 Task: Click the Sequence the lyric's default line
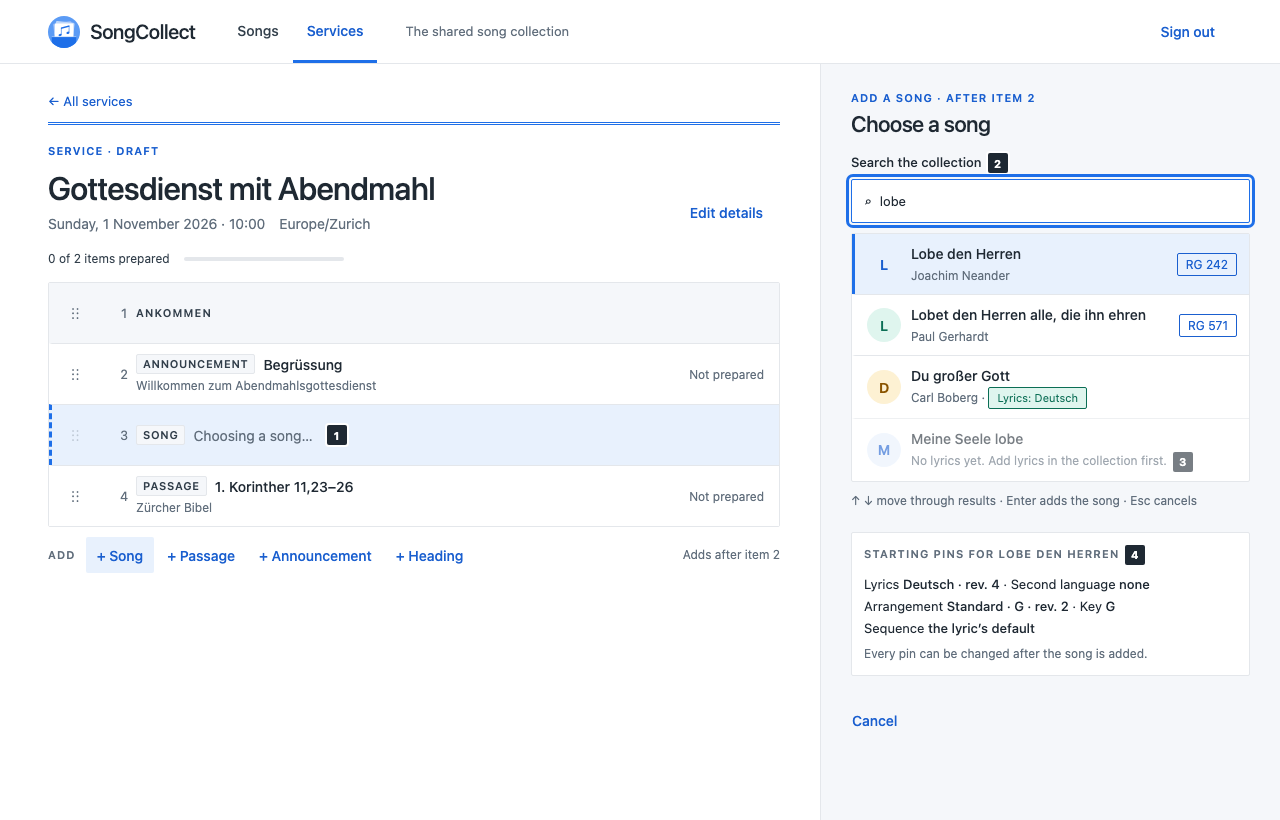tap(949, 628)
